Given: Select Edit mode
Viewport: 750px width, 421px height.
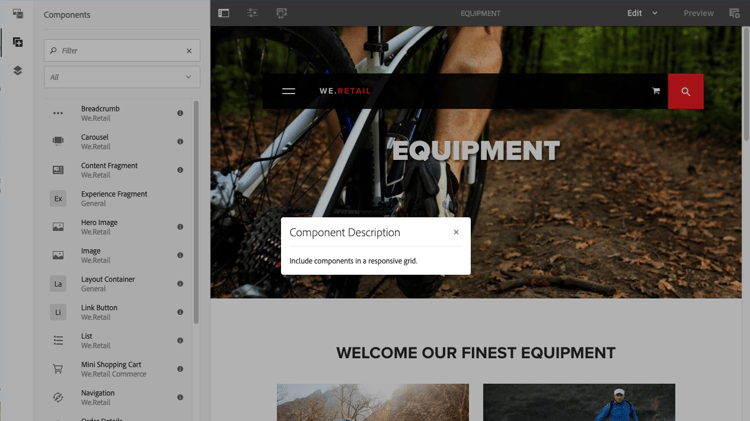Looking at the screenshot, I should tap(635, 13).
